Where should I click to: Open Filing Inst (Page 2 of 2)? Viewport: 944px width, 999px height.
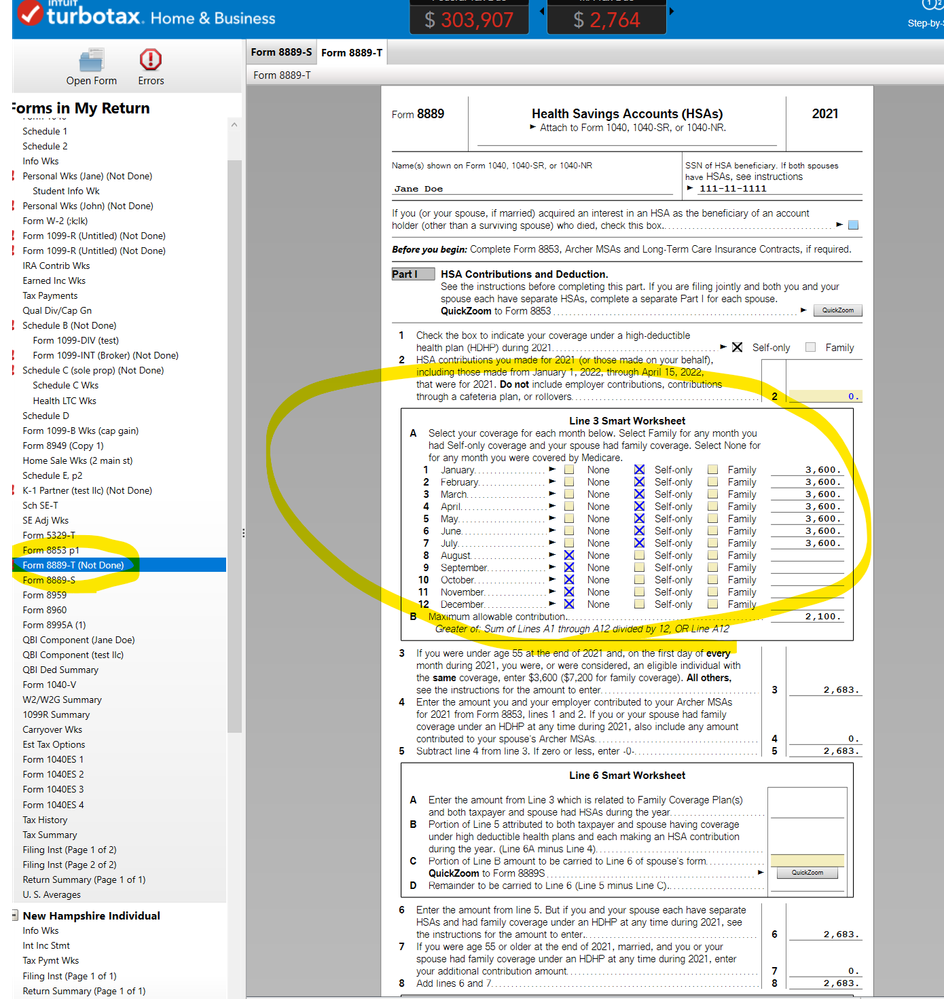coord(69,865)
